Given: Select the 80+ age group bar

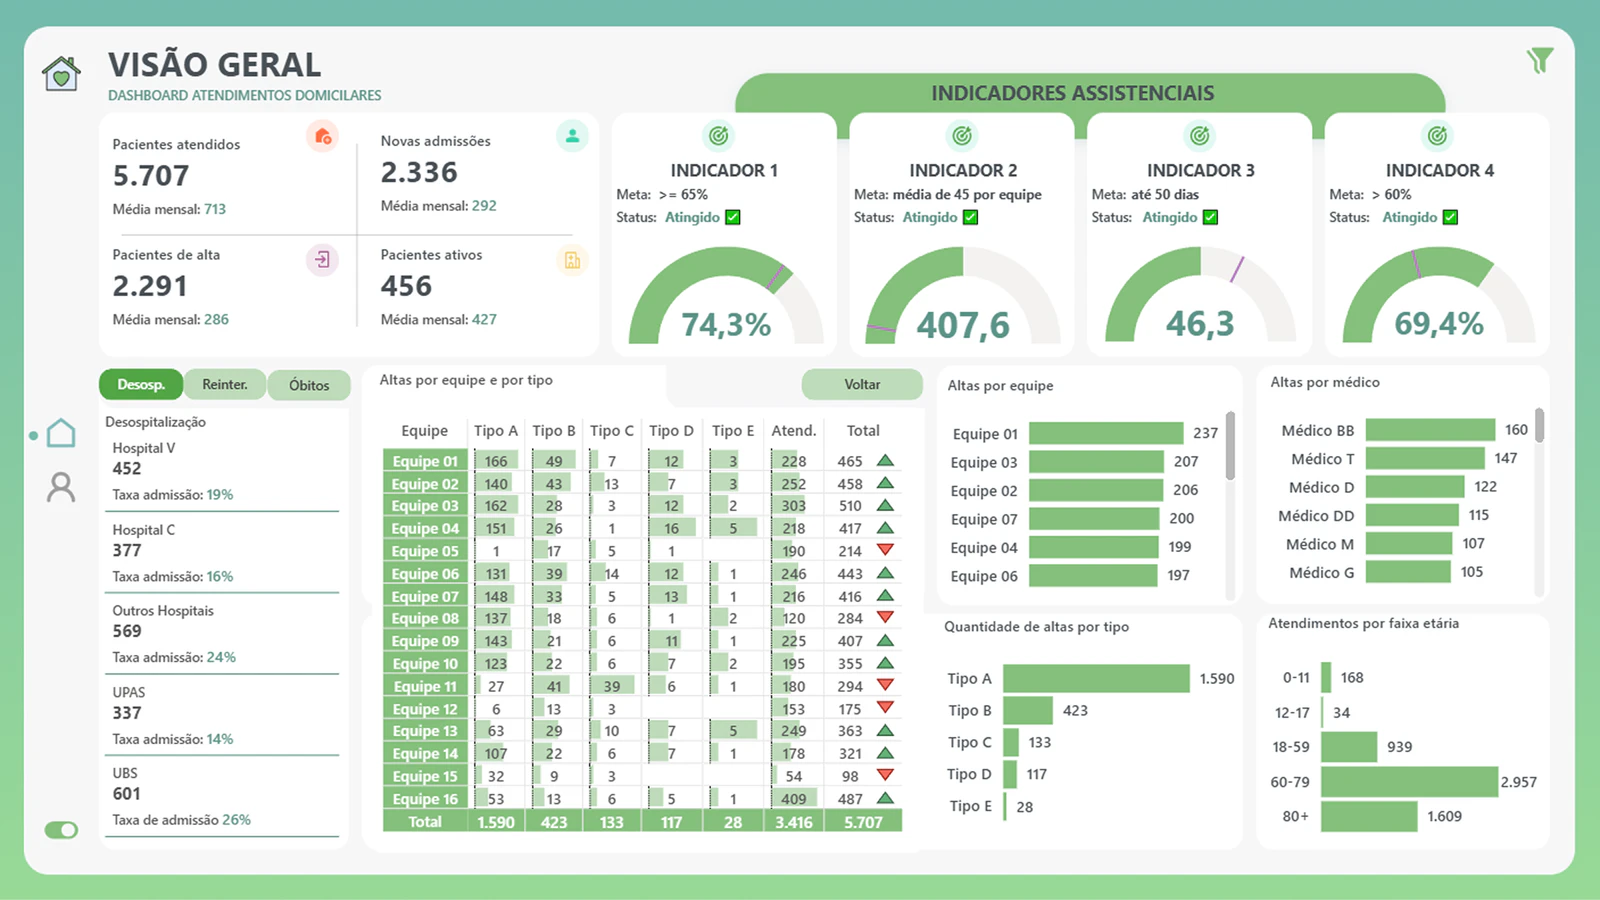Looking at the screenshot, I should click(x=1370, y=817).
